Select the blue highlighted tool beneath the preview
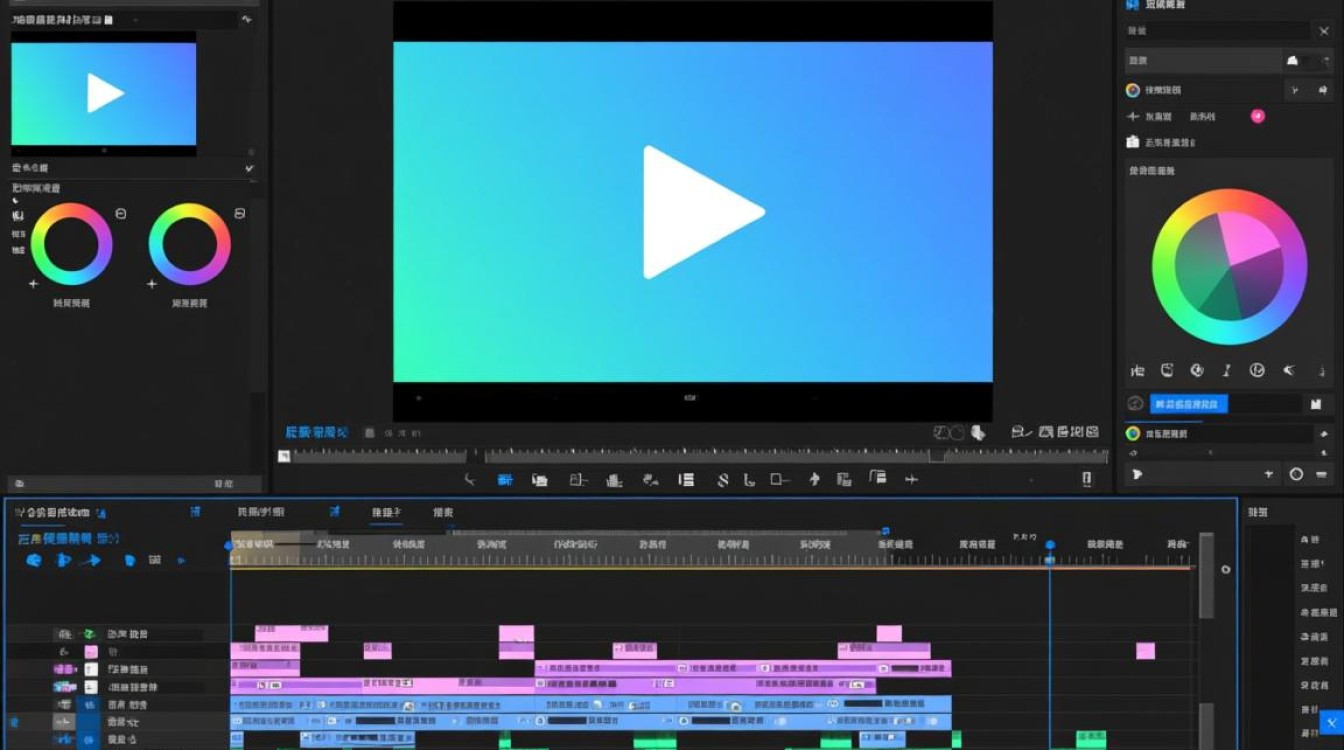The image size is (1344, 750). coord(505,480)
